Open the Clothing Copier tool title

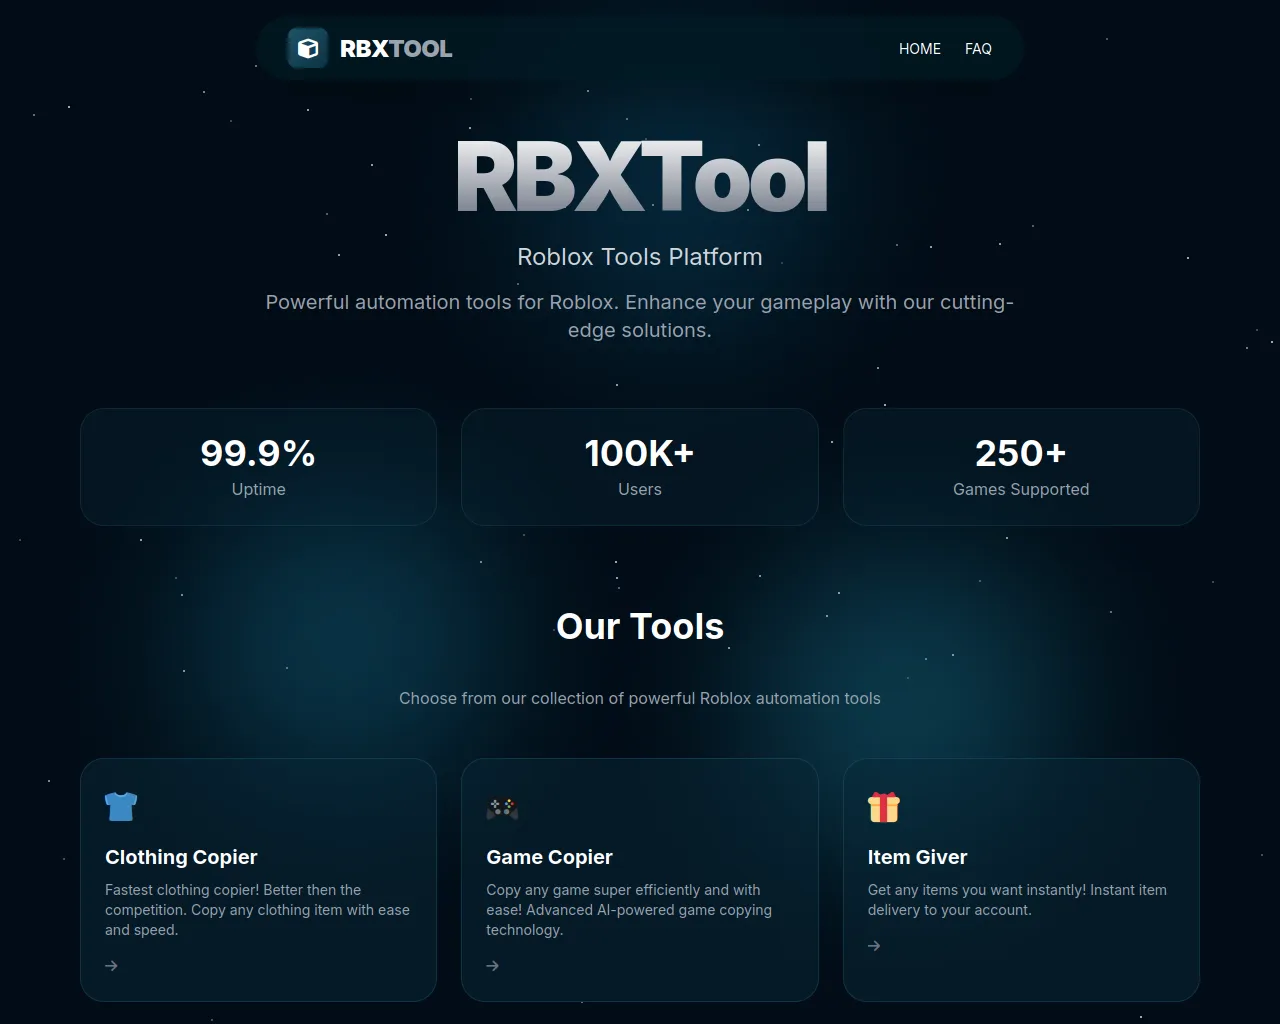coord(181,857)
